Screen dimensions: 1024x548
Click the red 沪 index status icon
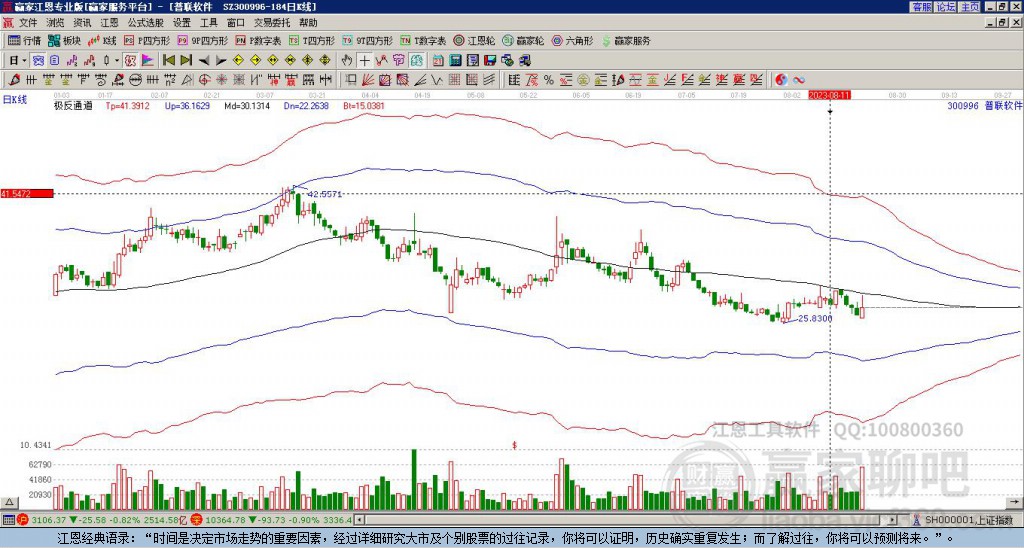click(x=22, y=520)
